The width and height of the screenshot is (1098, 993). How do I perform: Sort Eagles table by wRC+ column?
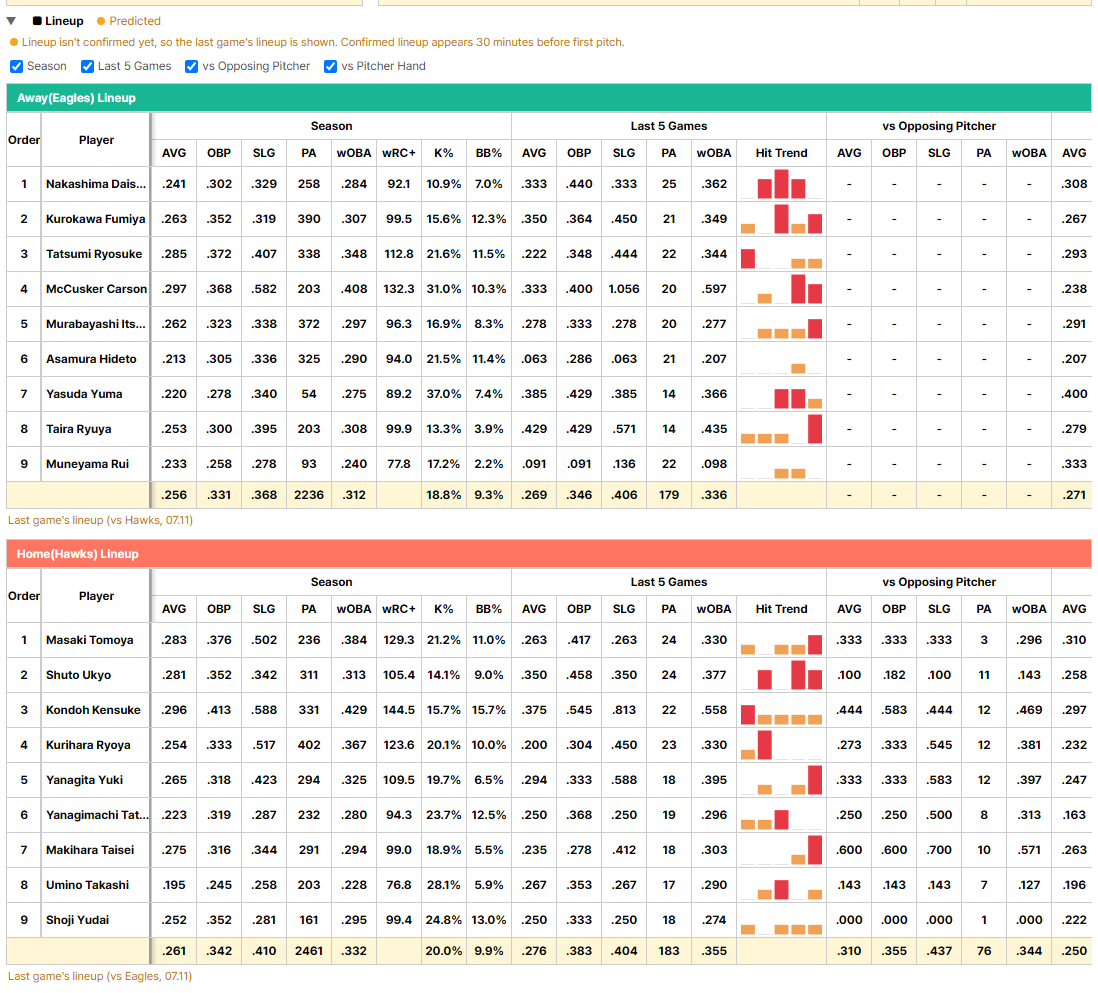click(x=398, y=153)
